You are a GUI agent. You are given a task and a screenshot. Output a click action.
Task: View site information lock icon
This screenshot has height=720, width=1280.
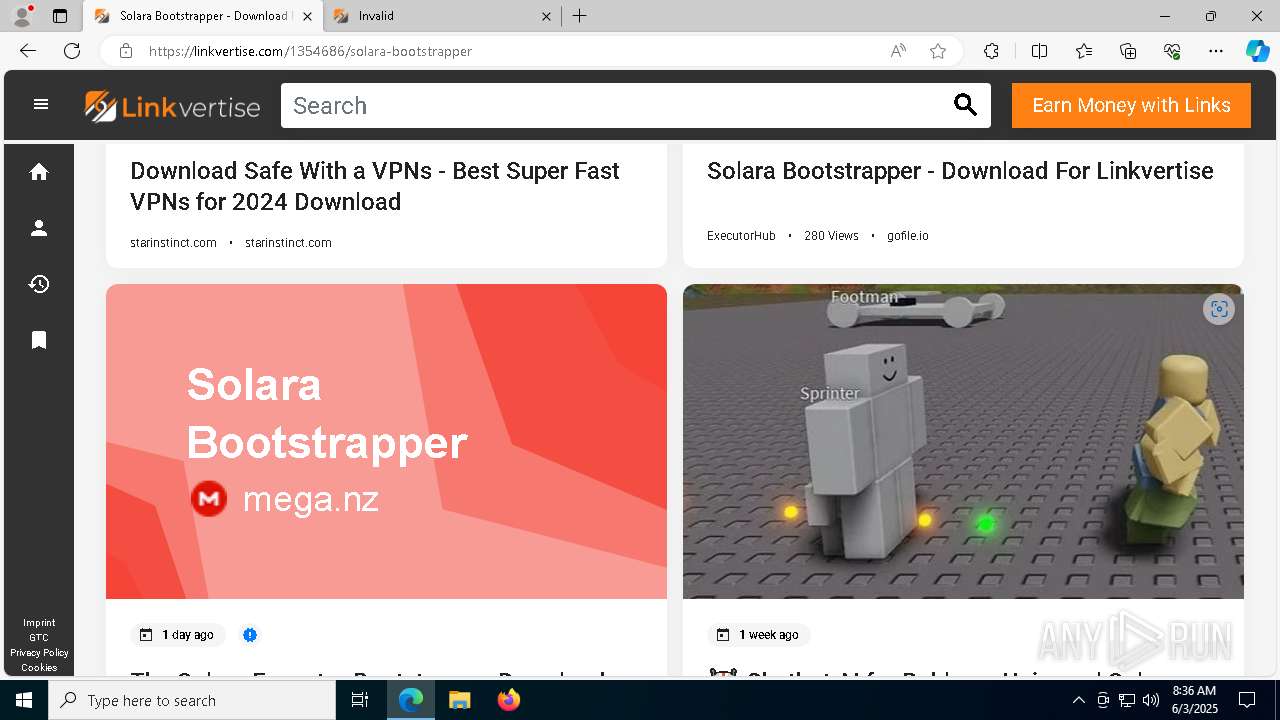(126, 51)
